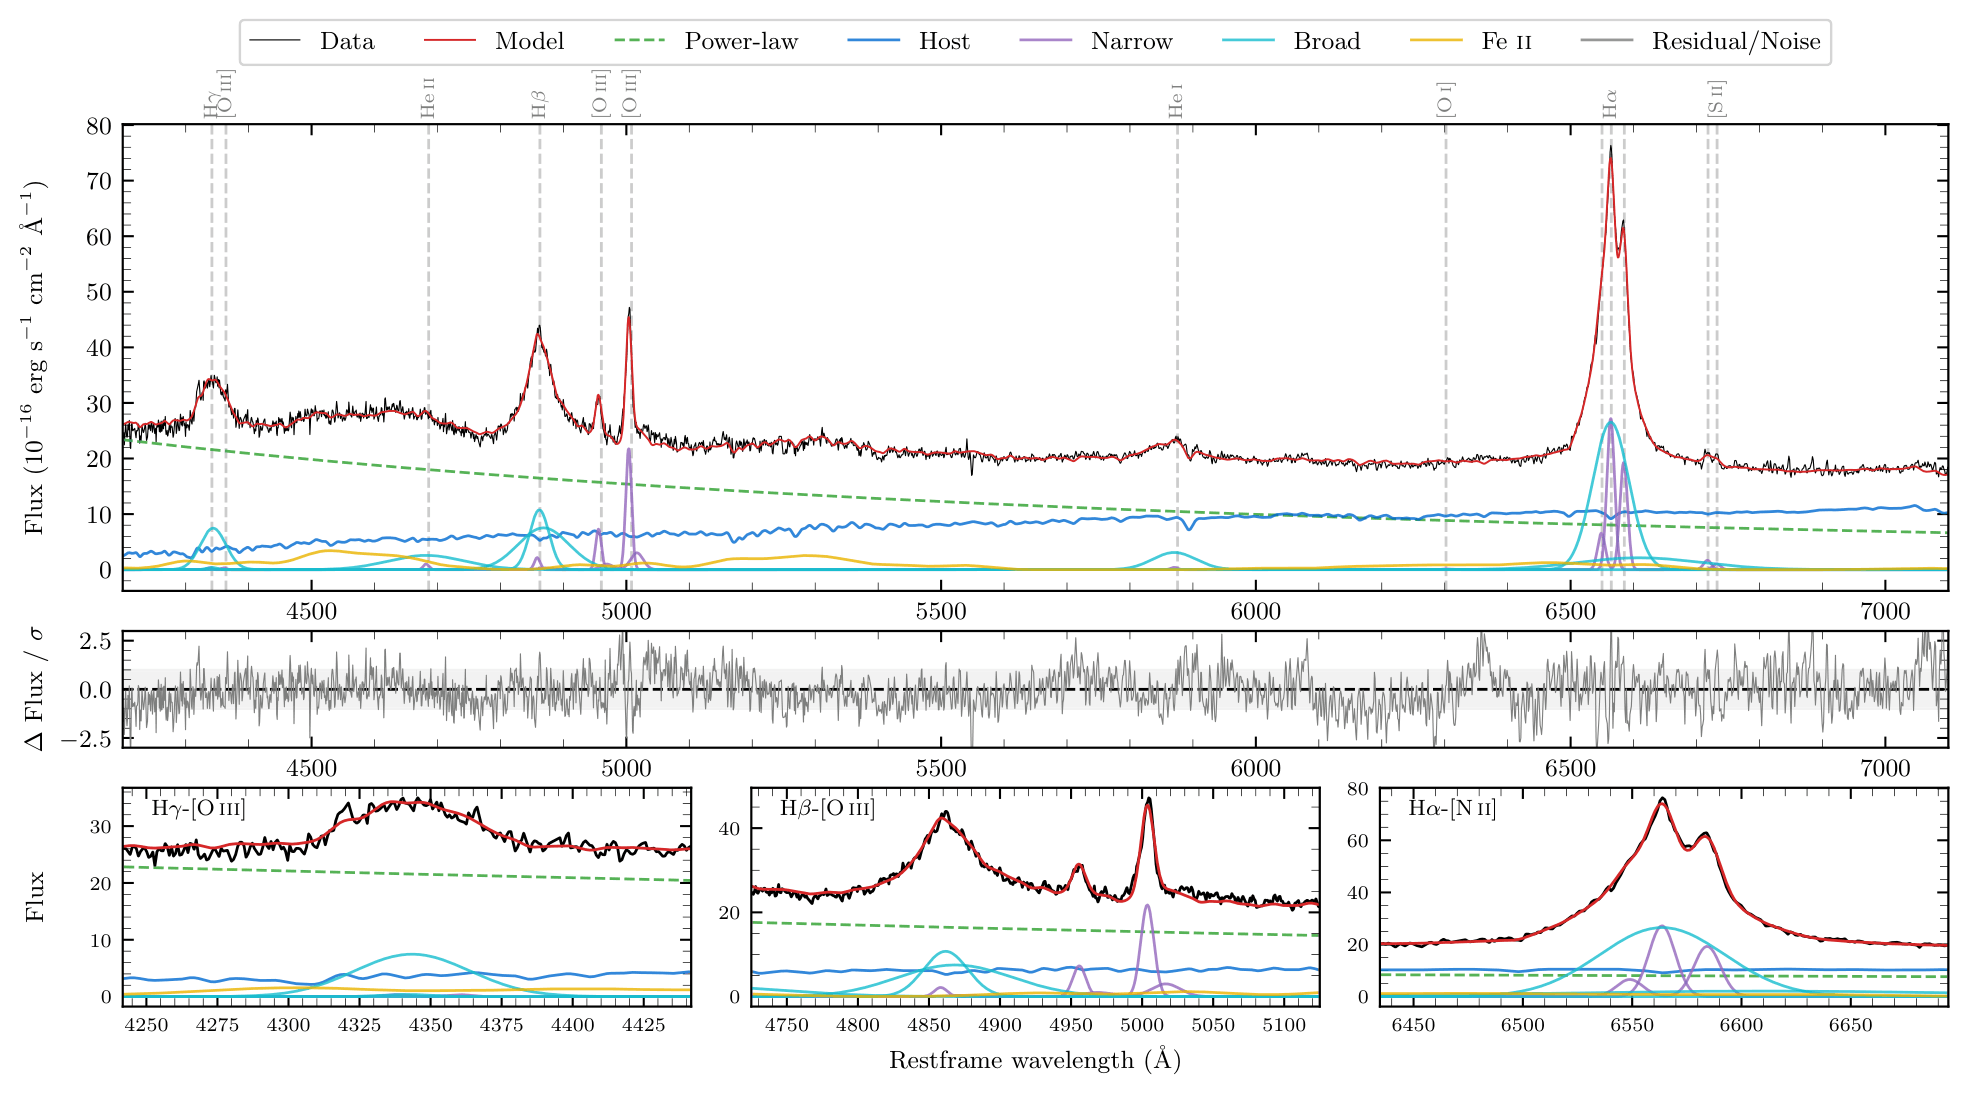Select the Narrow legend label
The width and height of the screenshot is (1969, 1094).
click(x=1131, y=41)
